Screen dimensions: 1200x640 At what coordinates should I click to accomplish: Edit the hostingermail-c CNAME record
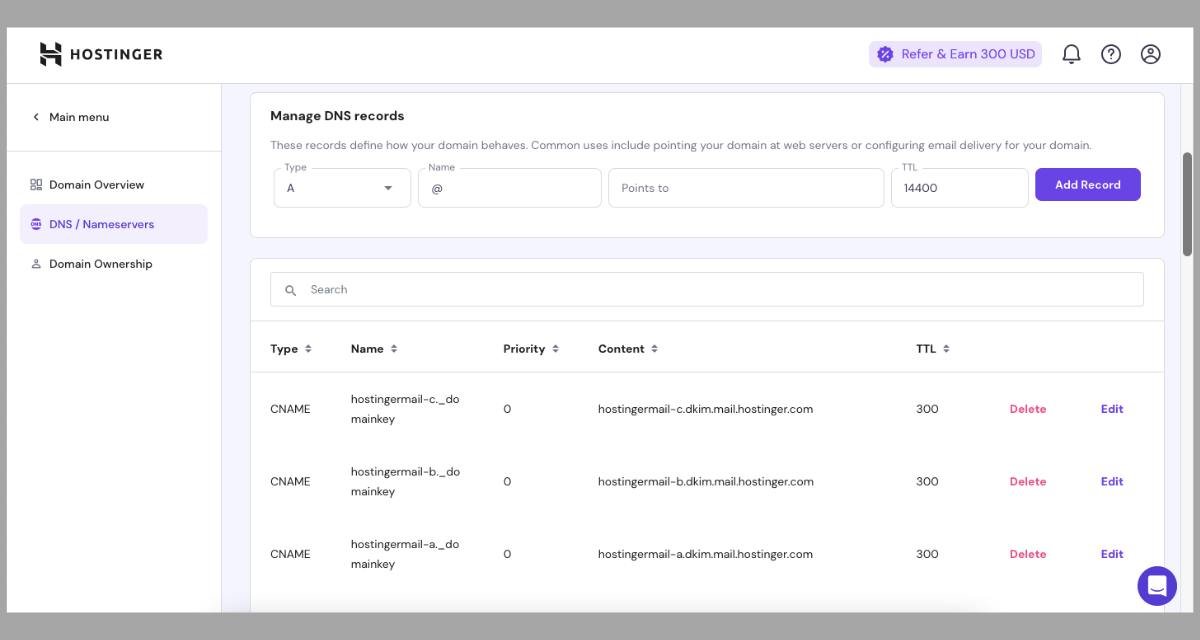tap(1112, 409)
